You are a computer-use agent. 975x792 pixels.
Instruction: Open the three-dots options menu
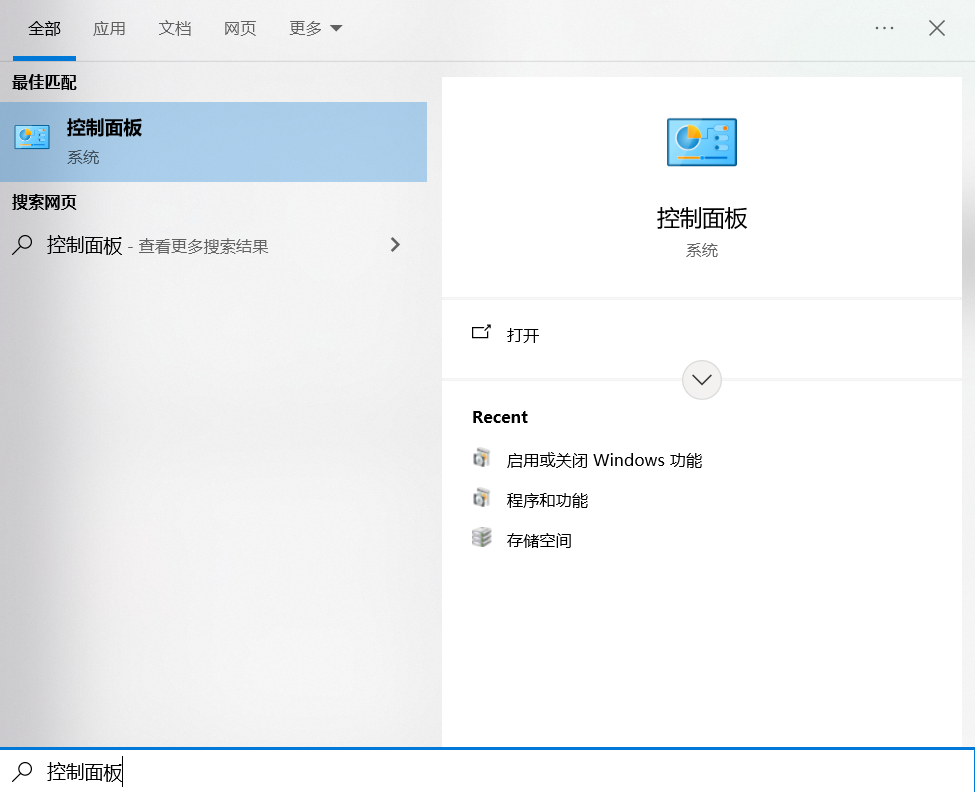[x=884, y=28]
